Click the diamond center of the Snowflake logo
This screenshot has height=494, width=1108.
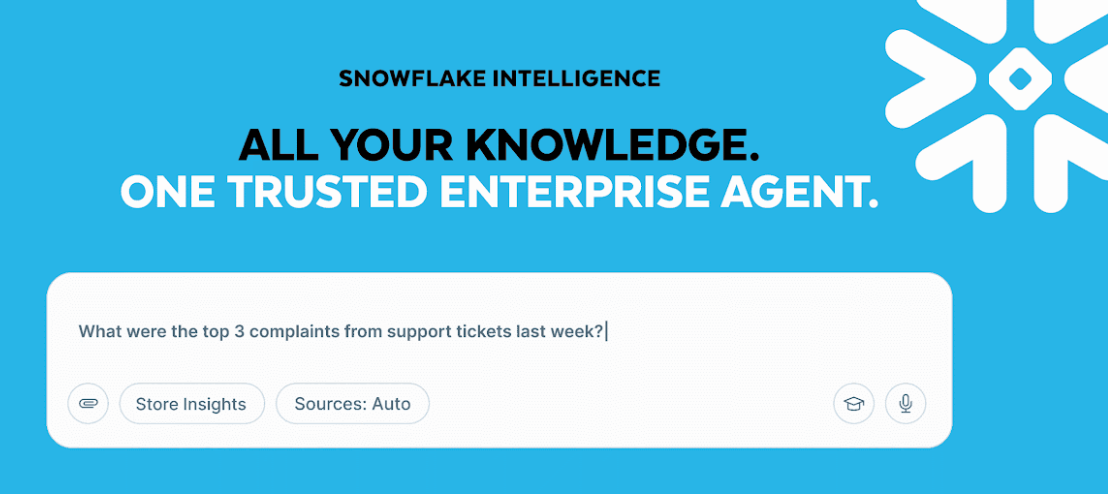coord(1019,78)
